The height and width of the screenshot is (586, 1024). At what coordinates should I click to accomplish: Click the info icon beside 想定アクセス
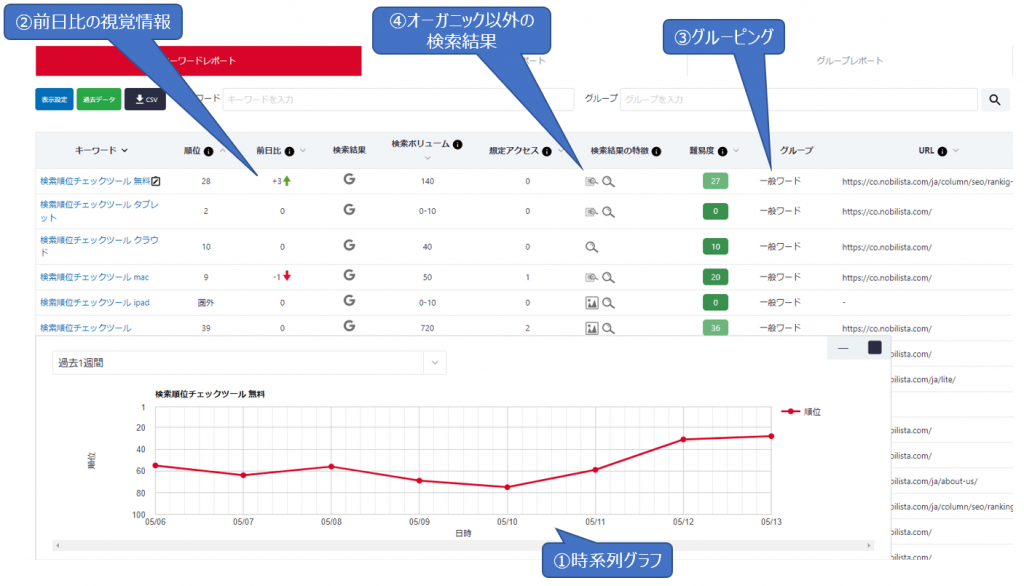[547, 151]
